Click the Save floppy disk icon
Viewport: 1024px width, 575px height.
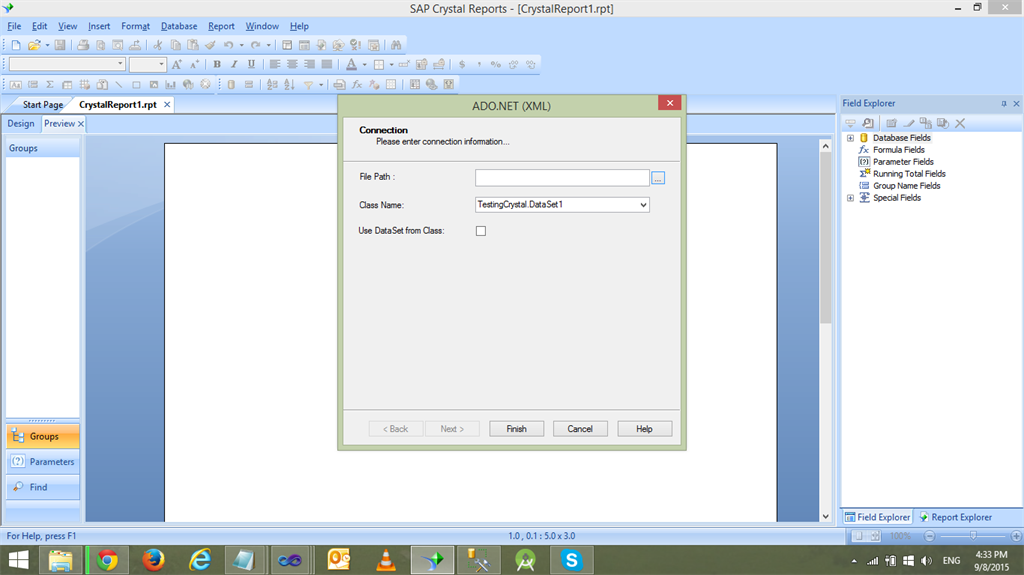[x=59, y=45]
